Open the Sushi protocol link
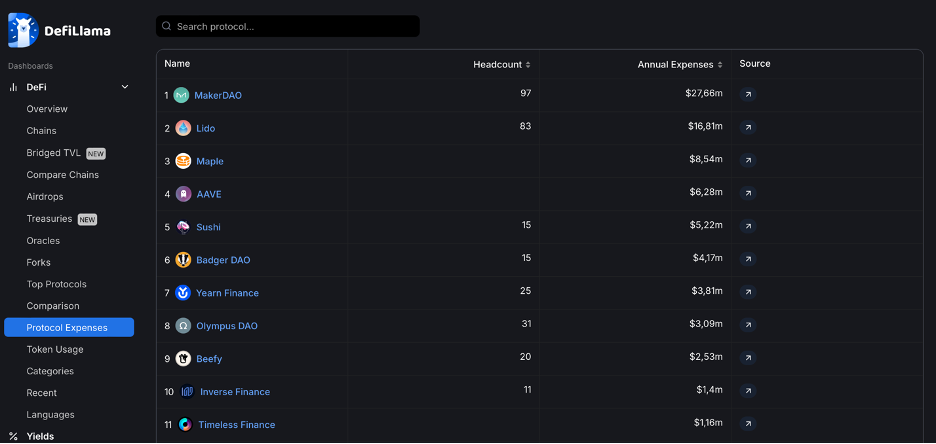Viewport: 936px width, 444px height. [208, 227]
